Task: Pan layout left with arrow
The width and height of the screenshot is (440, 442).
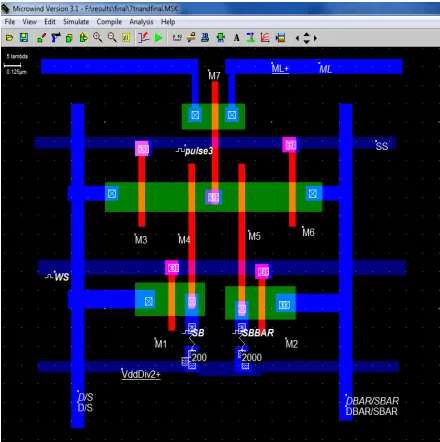Action: point(297,38)
